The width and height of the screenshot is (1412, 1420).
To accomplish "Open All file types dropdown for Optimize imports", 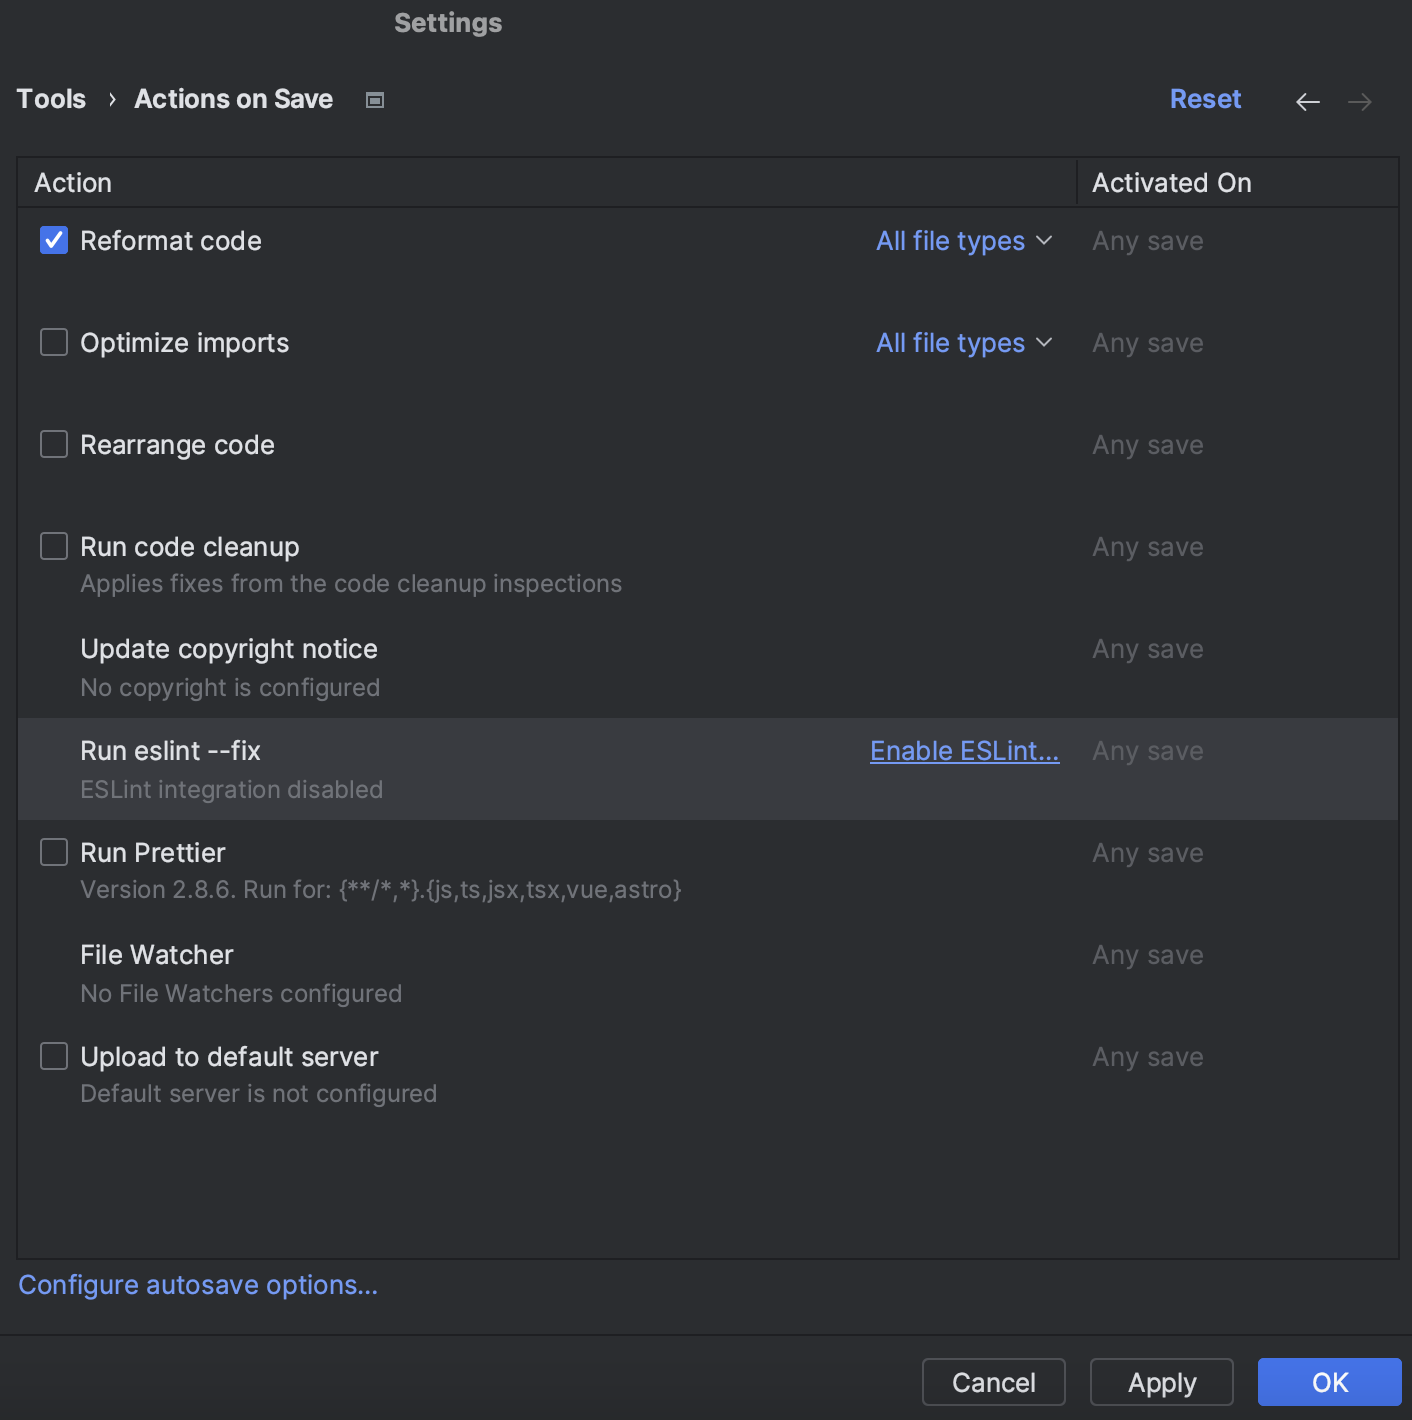I will tap(963, 343).
